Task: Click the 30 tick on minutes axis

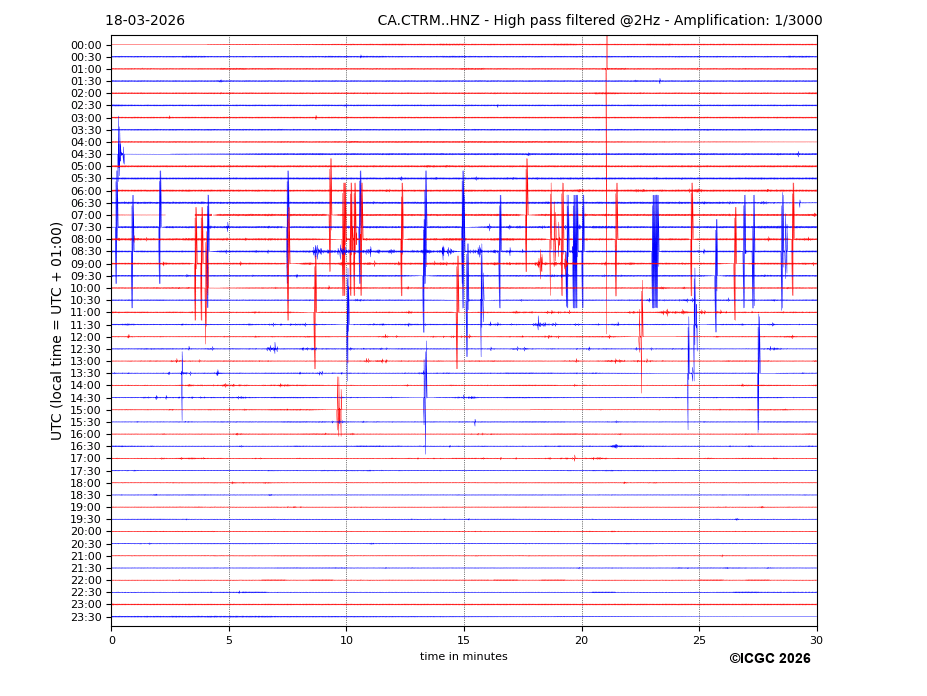Action: pyautogui.click(x=816, y=640)
